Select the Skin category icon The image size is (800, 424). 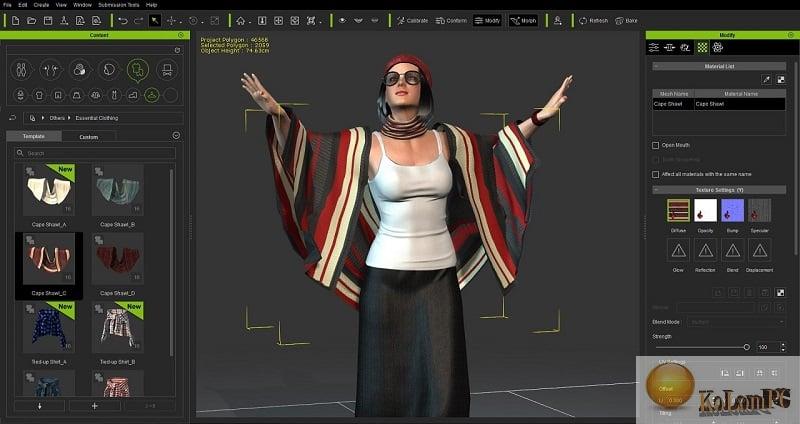pyautogui.click(x=80, y=70)
